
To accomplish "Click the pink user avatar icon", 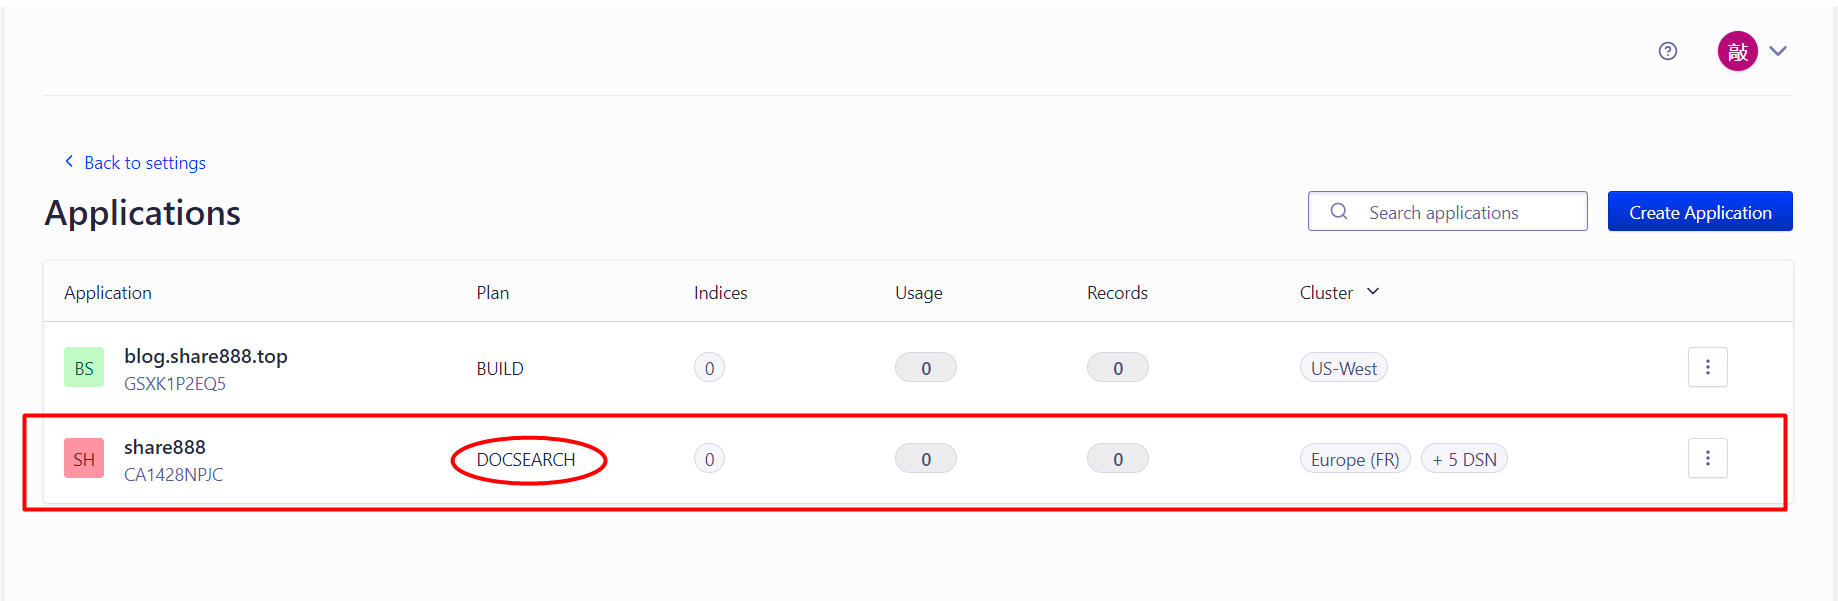I will click(x=1737, y=51).
